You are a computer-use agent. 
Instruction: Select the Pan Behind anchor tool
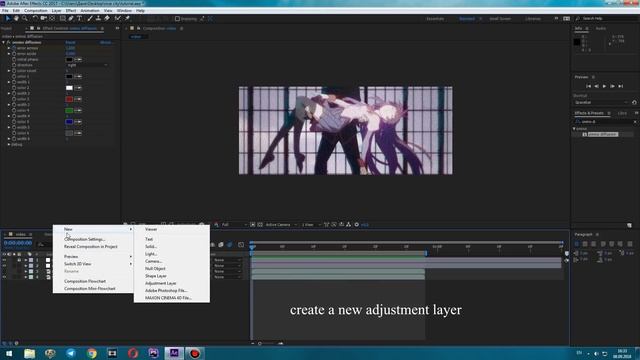[x=52, y=18]
